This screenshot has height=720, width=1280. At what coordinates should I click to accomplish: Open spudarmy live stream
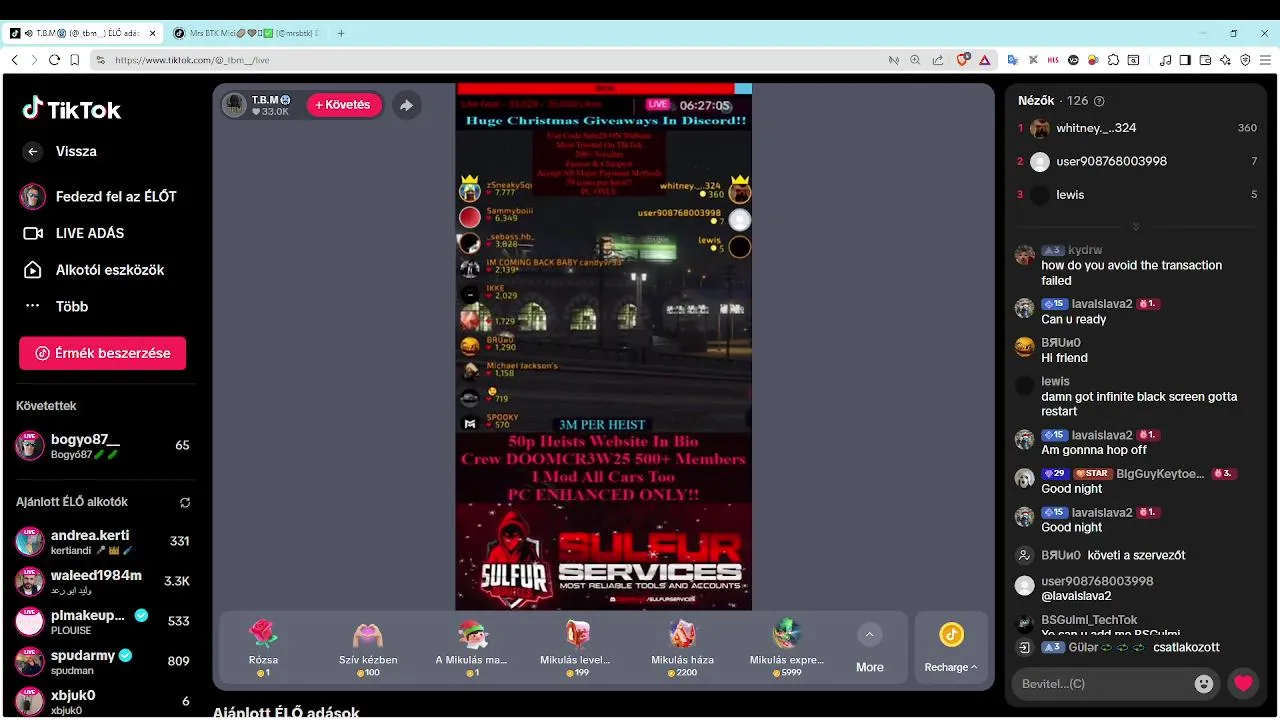(102, 661)
